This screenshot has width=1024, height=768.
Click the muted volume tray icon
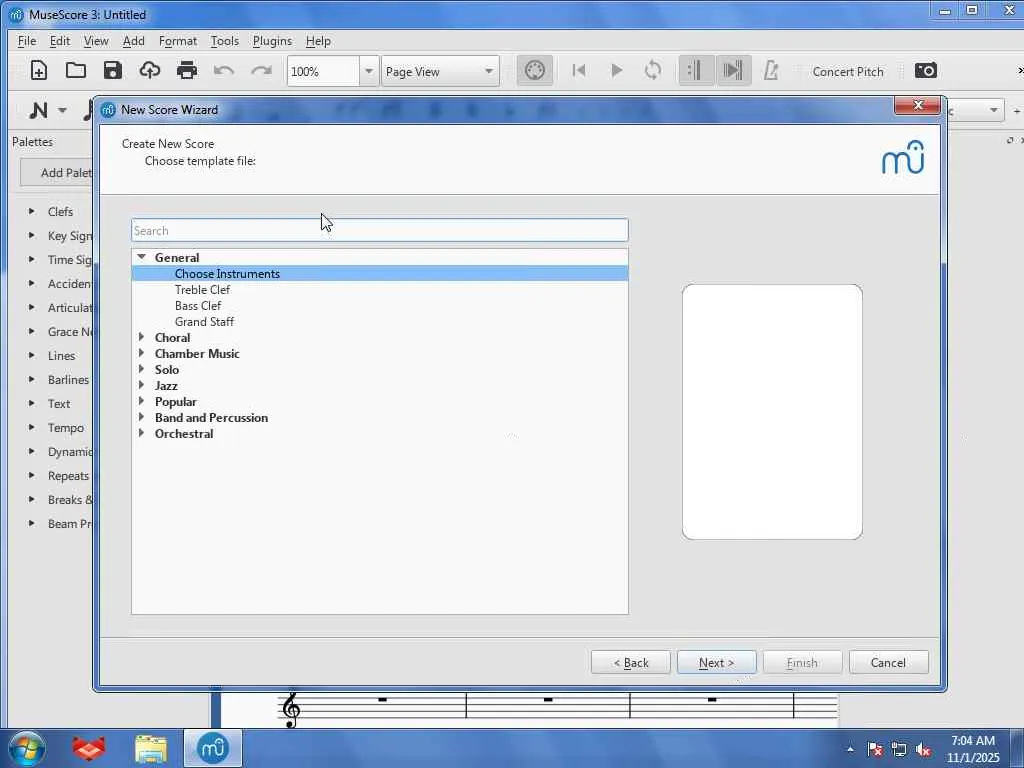(x=923, y=750)
